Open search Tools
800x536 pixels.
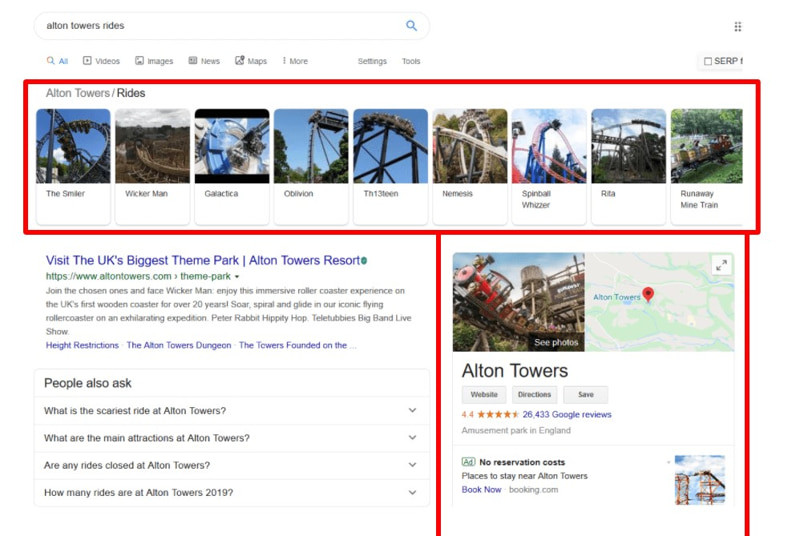pos(411,61)
